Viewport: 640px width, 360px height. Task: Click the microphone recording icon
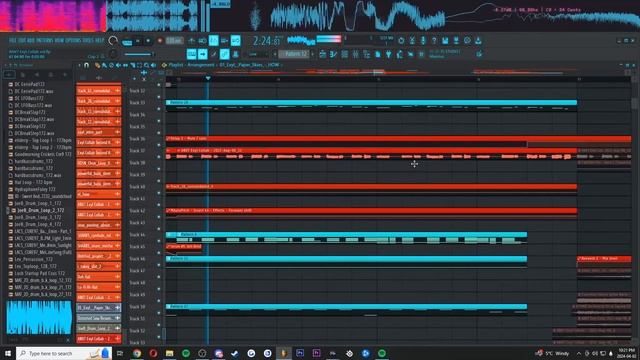[423, 41]
